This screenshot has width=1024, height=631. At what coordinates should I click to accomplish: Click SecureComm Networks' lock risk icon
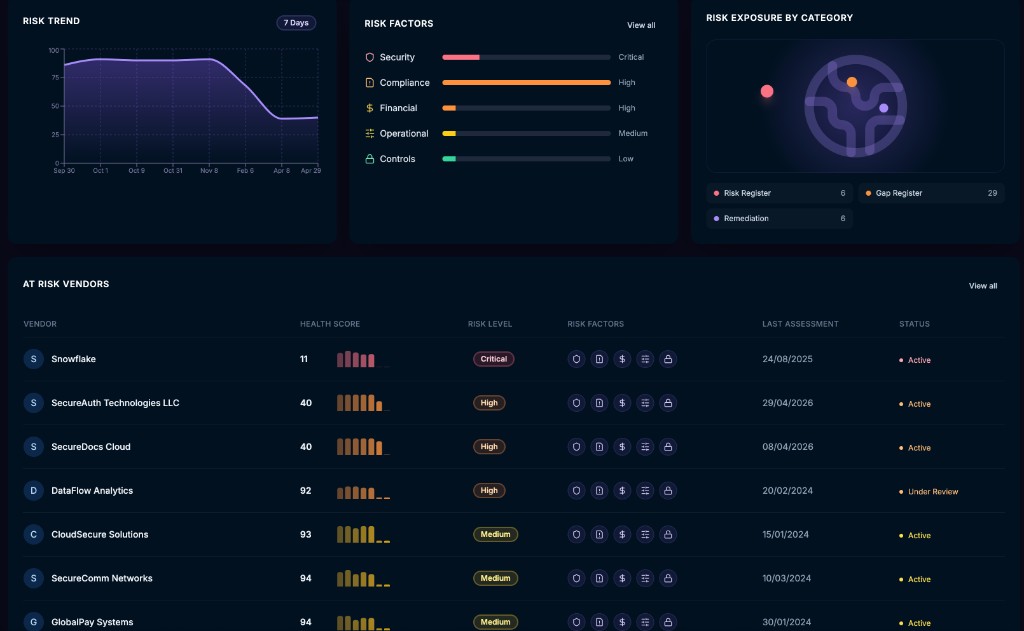pos(667,578)
